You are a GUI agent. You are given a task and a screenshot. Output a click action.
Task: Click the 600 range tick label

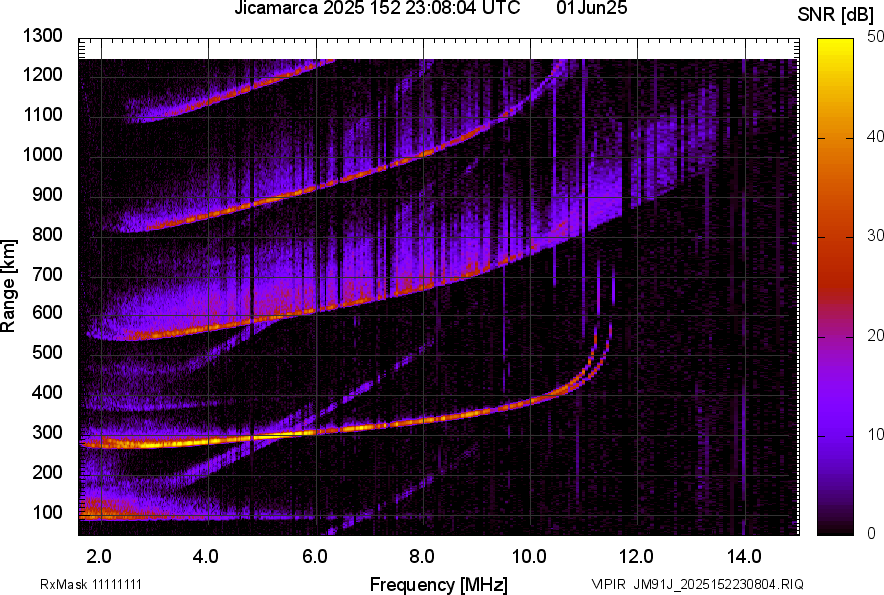coord(47,312)
